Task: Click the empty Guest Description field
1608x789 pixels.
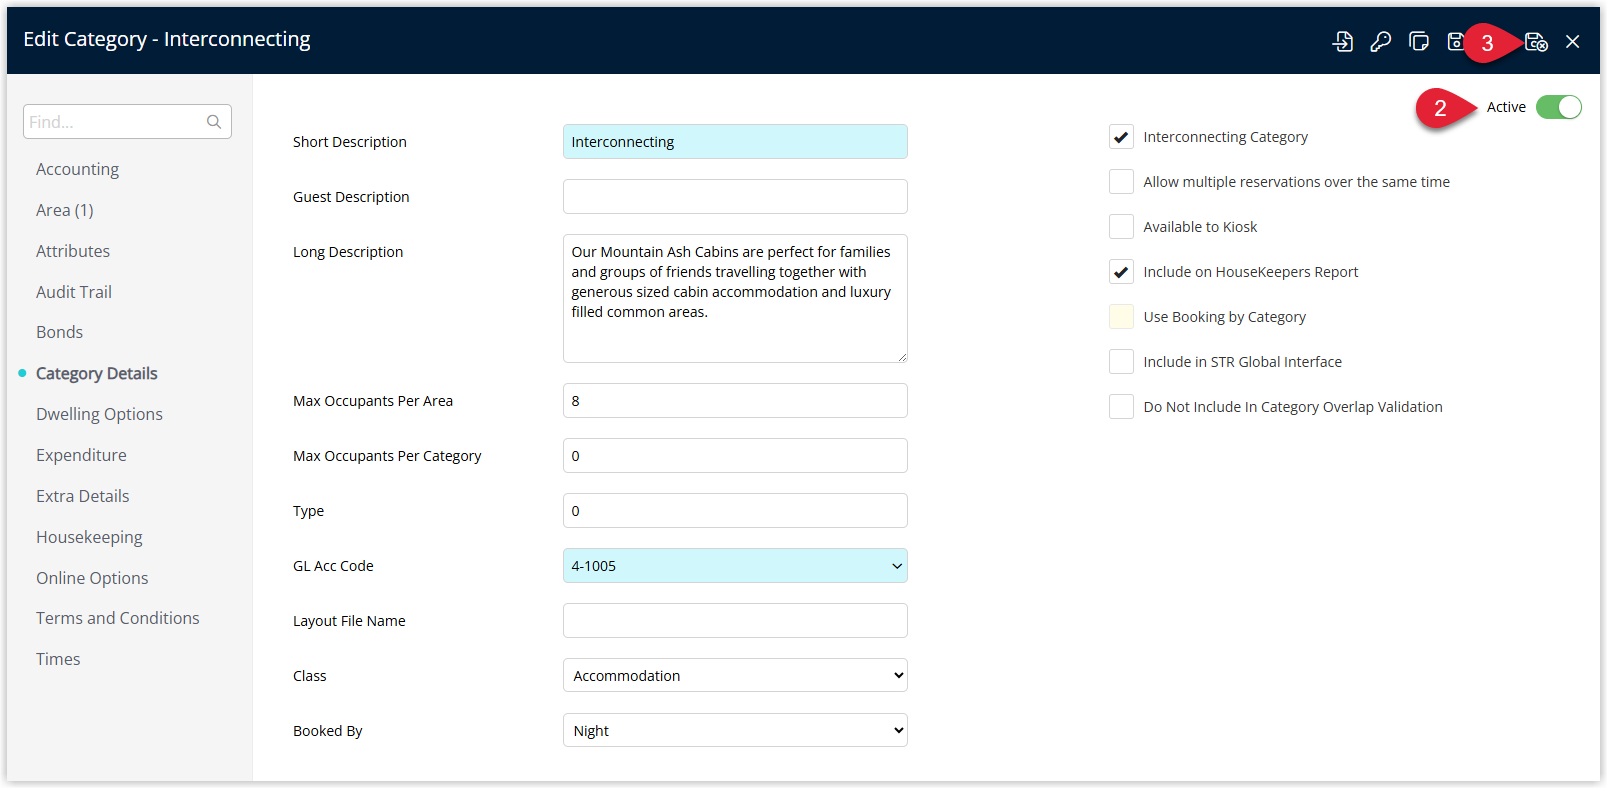Action: 735,197
